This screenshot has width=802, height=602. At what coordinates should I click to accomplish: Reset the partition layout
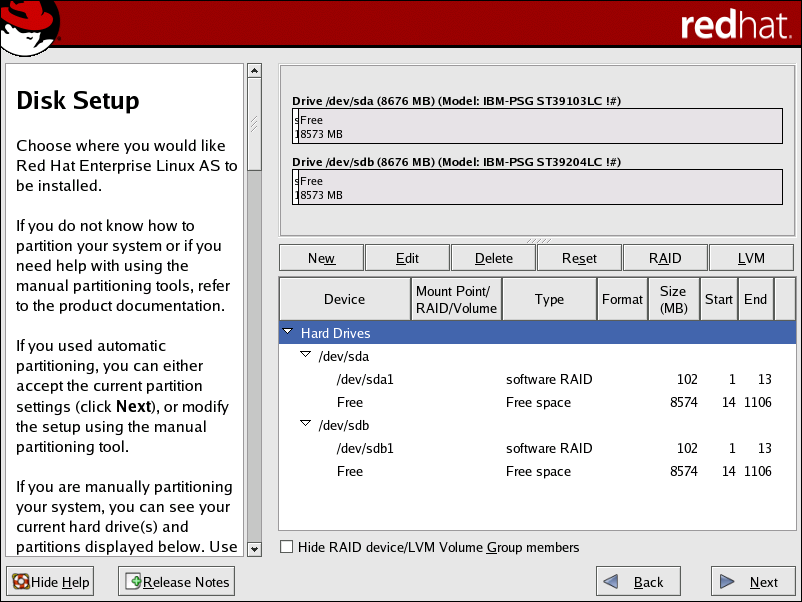[x=578, y=257]
